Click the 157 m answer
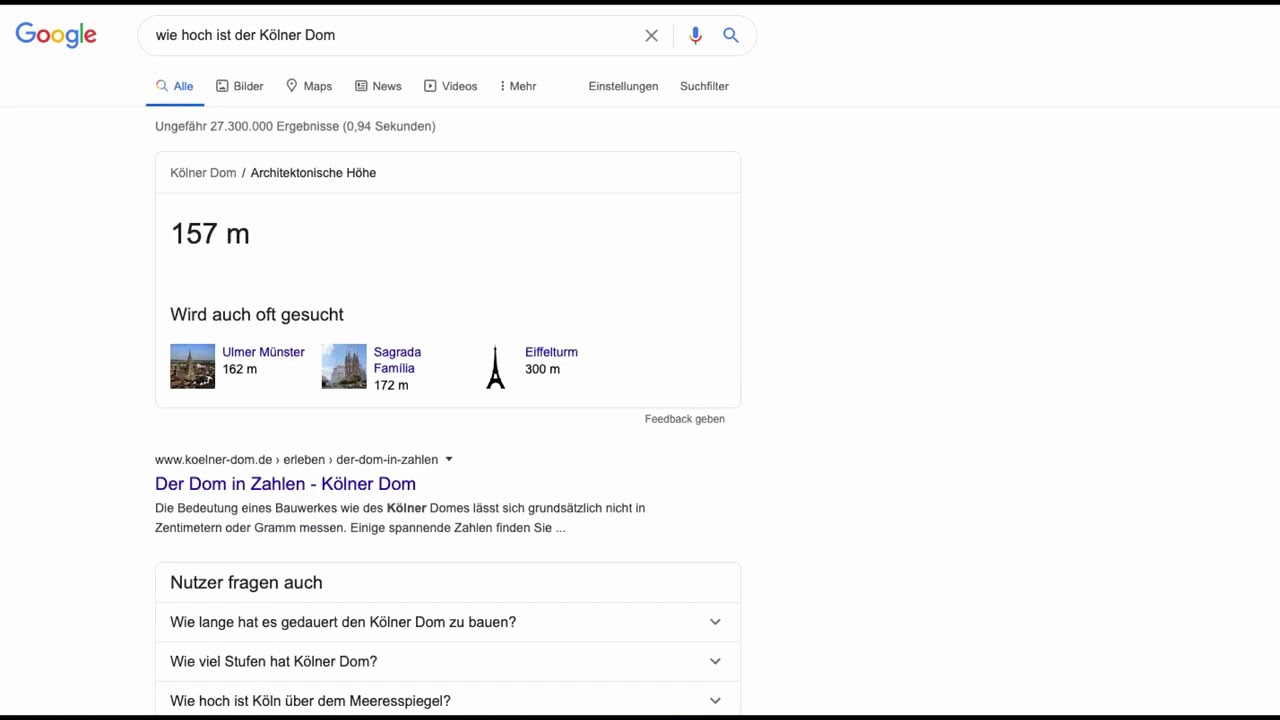 click(x=210, y=234)
